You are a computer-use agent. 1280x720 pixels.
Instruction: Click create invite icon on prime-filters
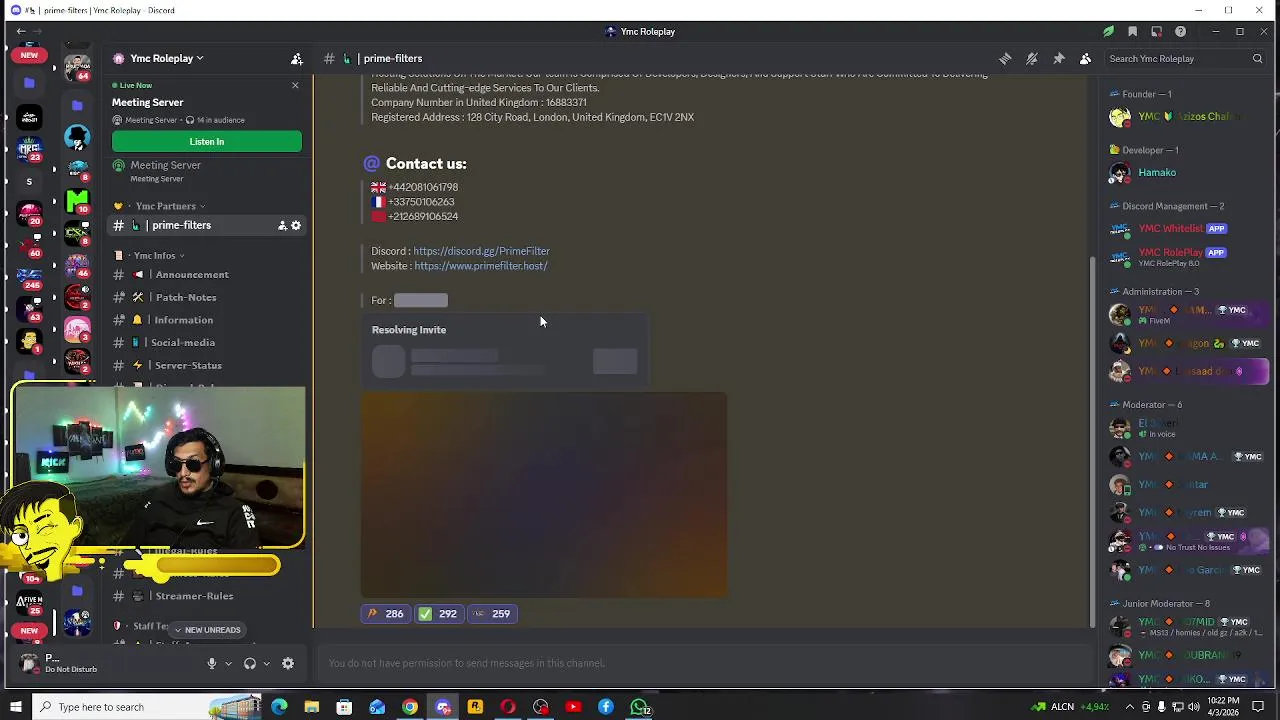pyautogui.click(x=282, y=226)
